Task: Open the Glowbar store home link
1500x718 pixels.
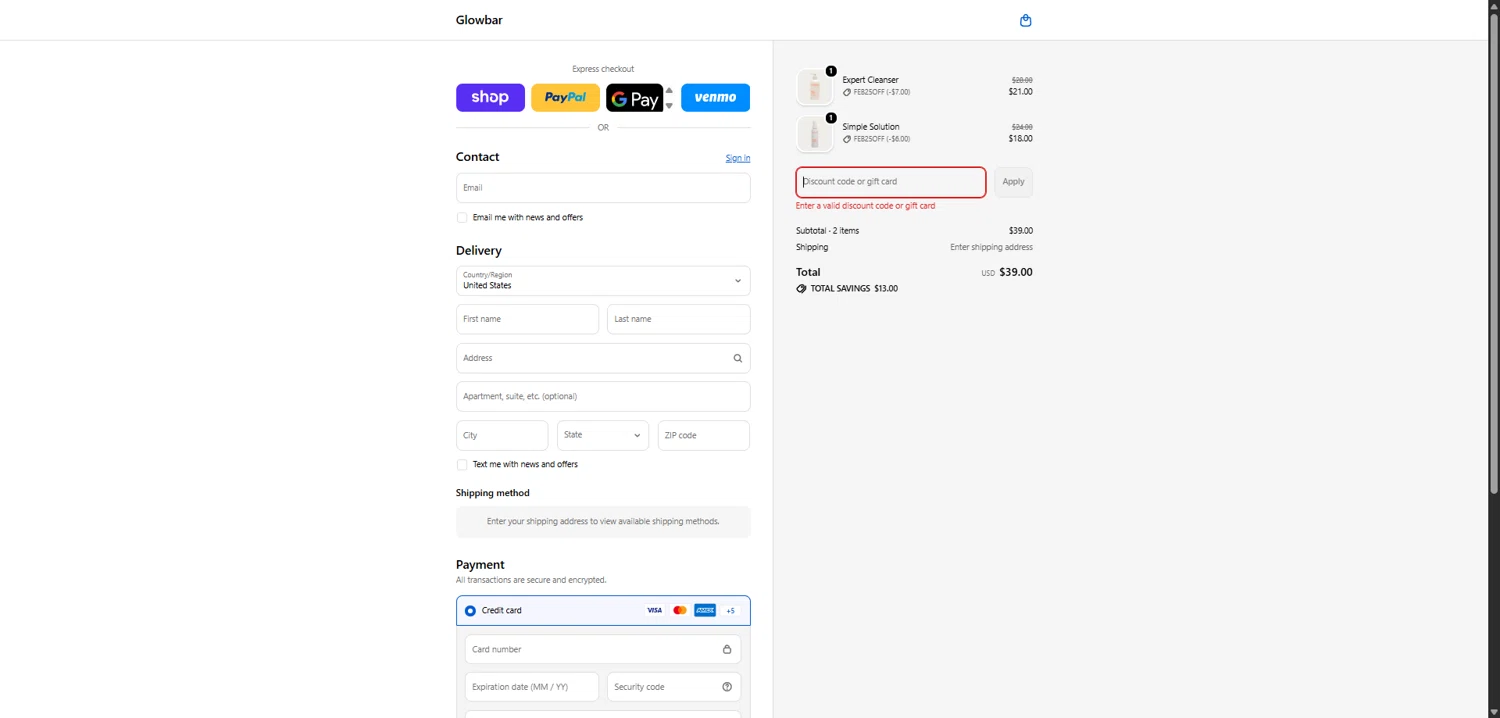Action: 479,20
